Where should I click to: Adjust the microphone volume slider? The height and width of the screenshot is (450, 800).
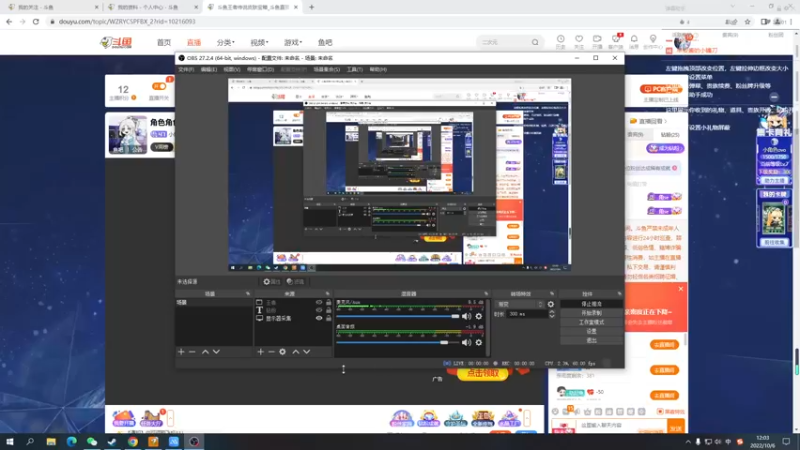coord(398,316)
